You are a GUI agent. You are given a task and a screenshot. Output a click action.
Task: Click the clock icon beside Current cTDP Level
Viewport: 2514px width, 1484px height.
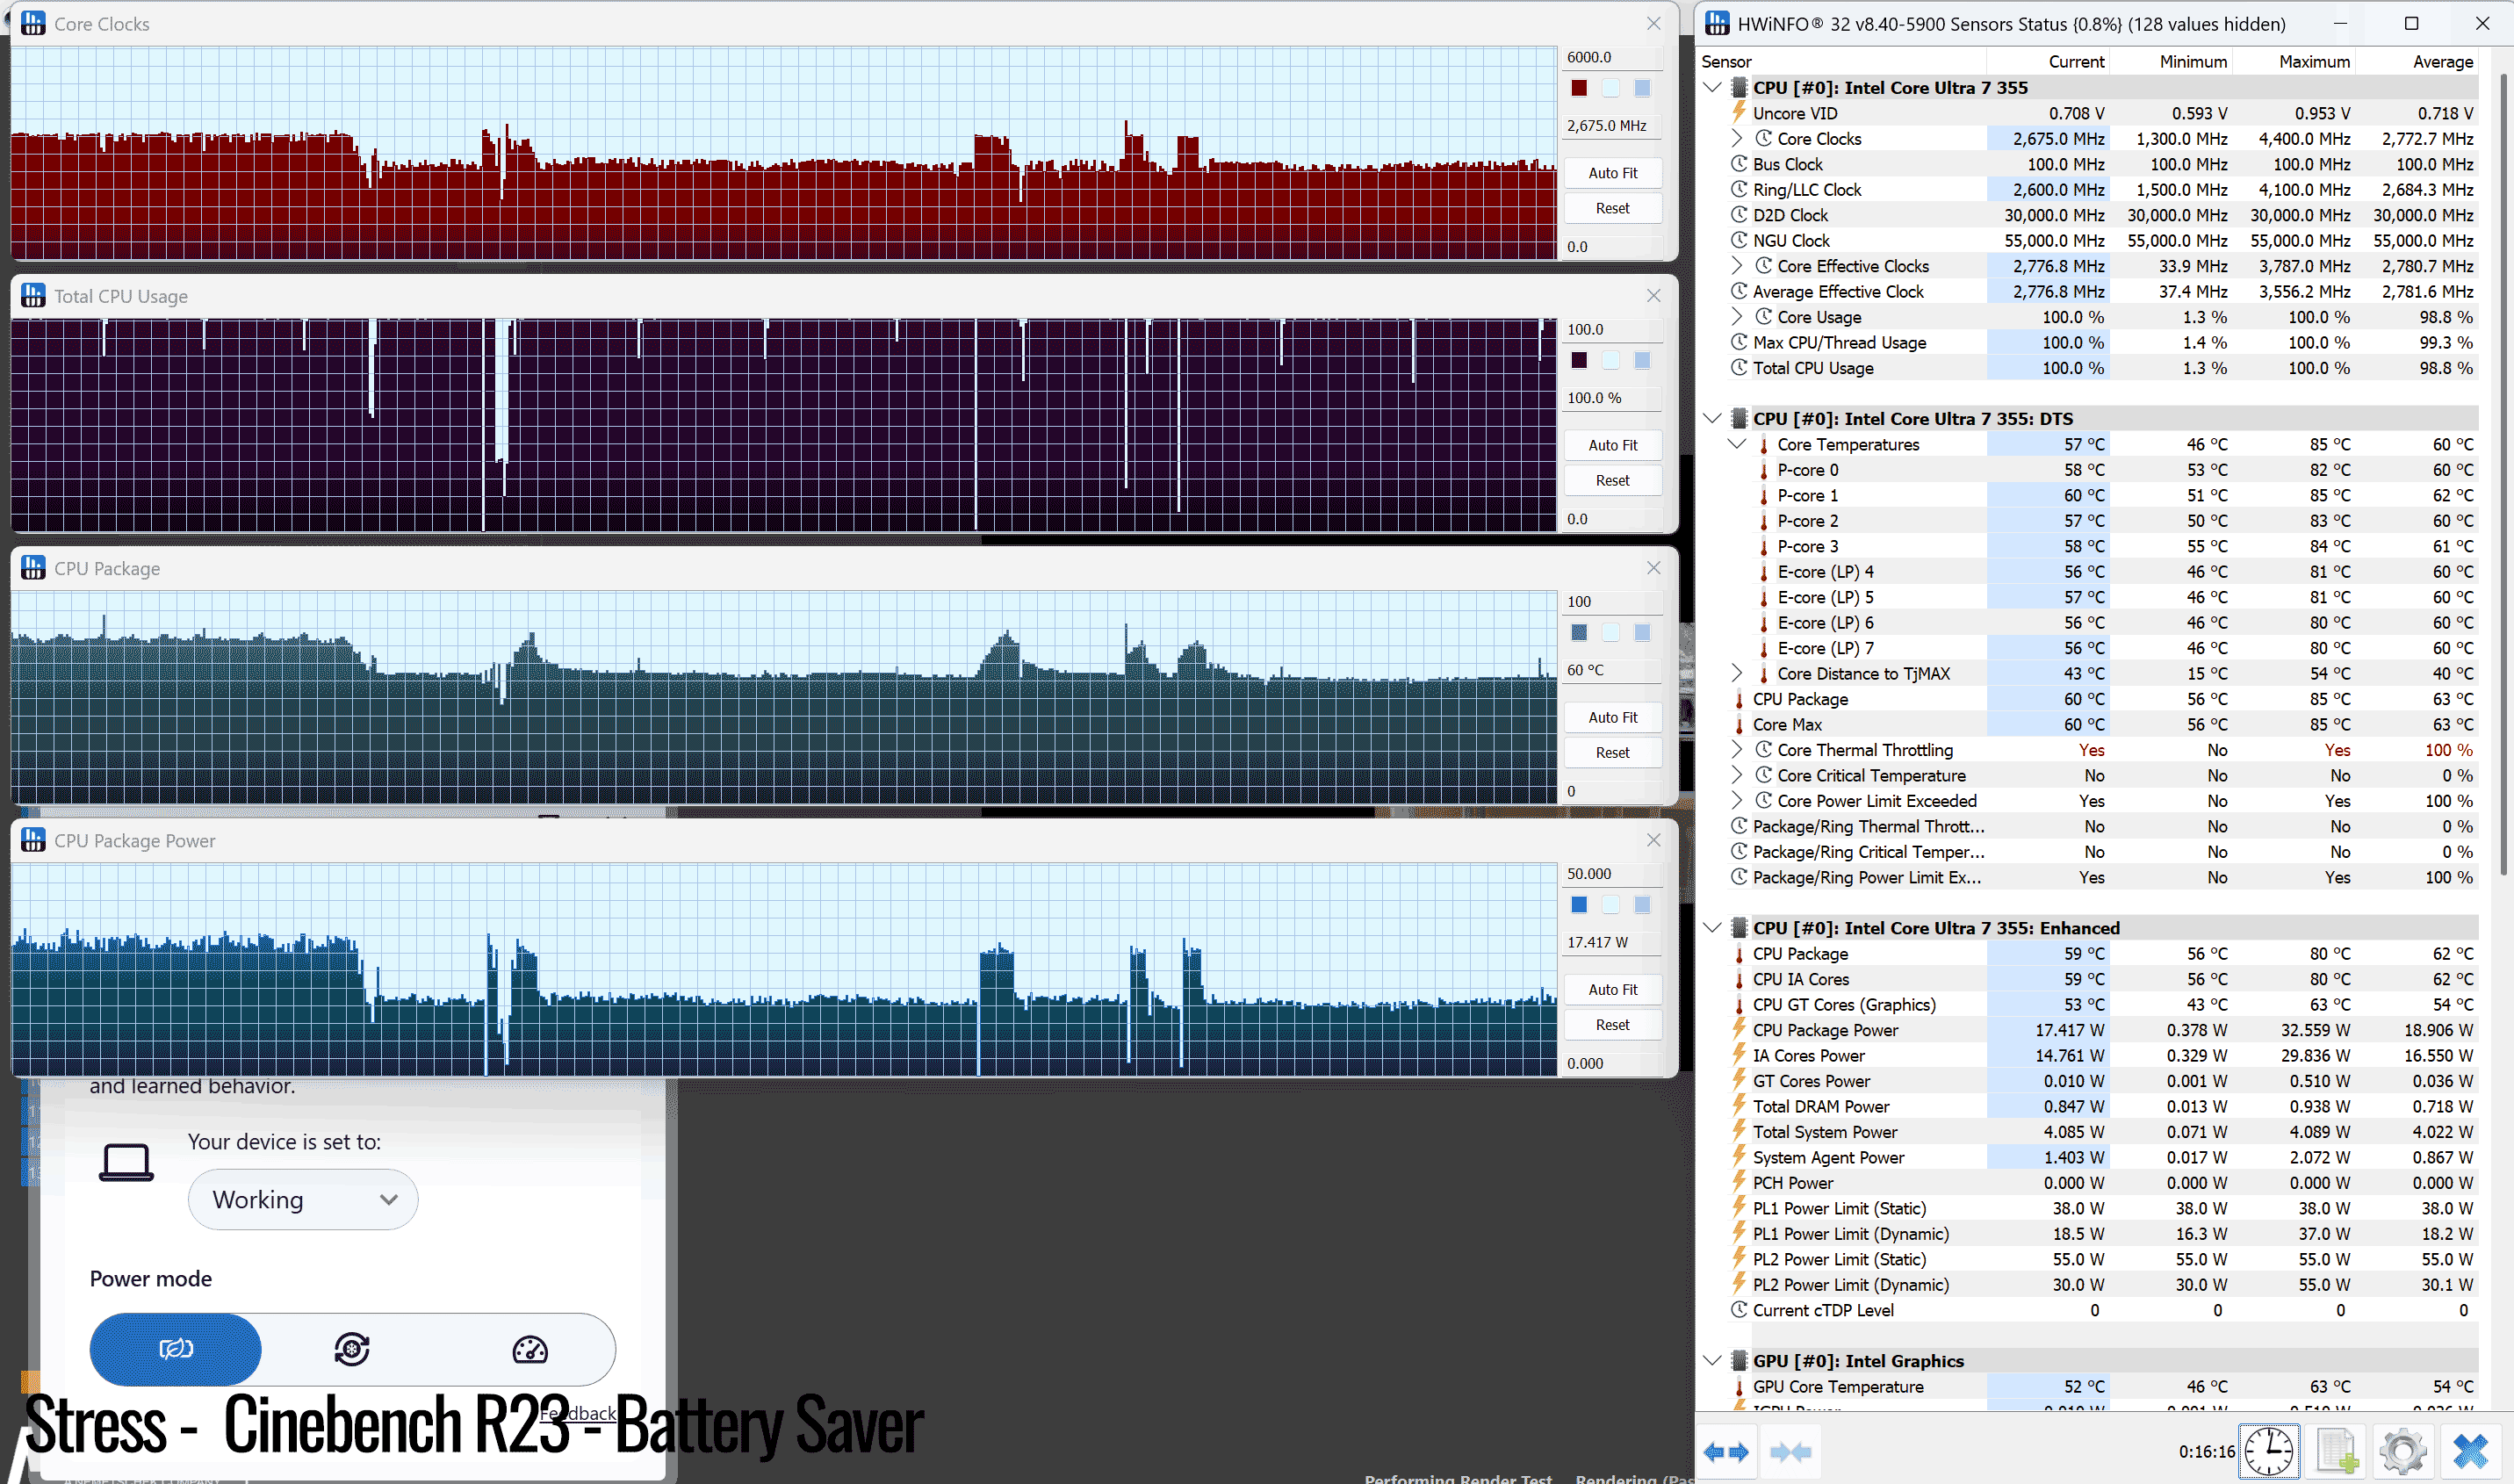coord(1739,1309)
